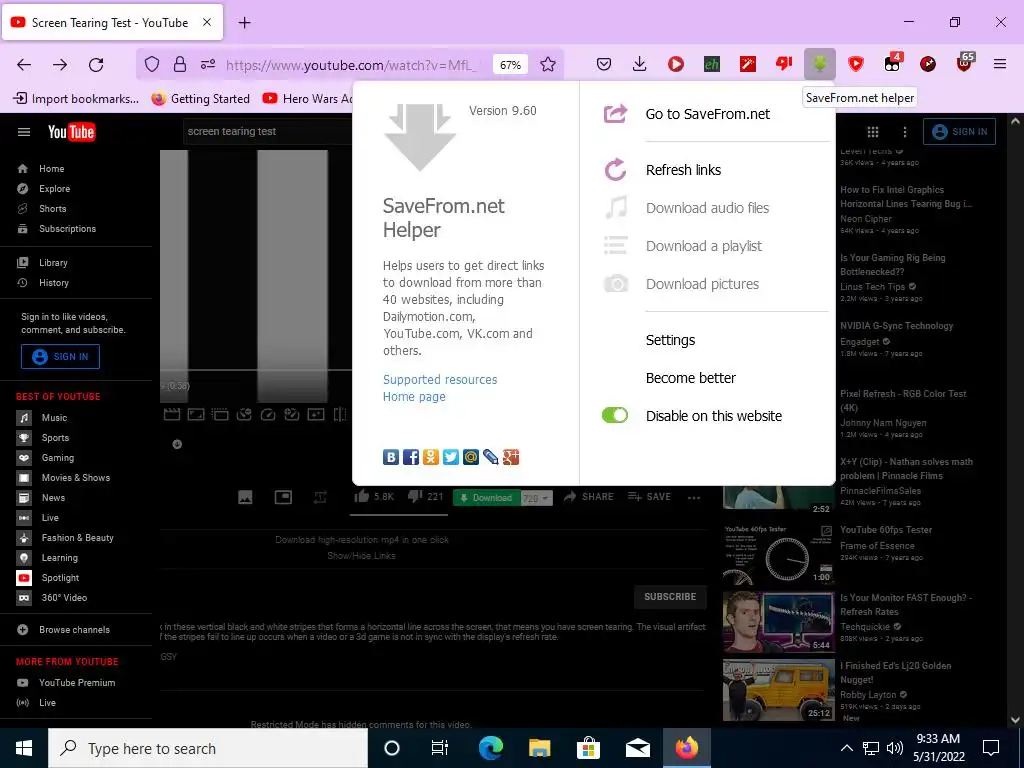The image size is (1024, 768).
Task: Open Getting Started bookmark
Action: click(x=201, y=99)
